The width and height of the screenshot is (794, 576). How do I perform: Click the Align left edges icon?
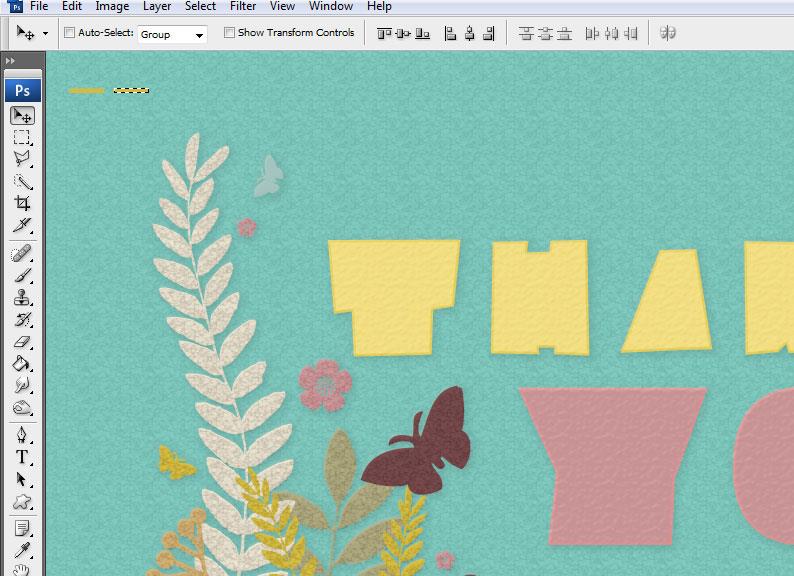click(450, 33)
